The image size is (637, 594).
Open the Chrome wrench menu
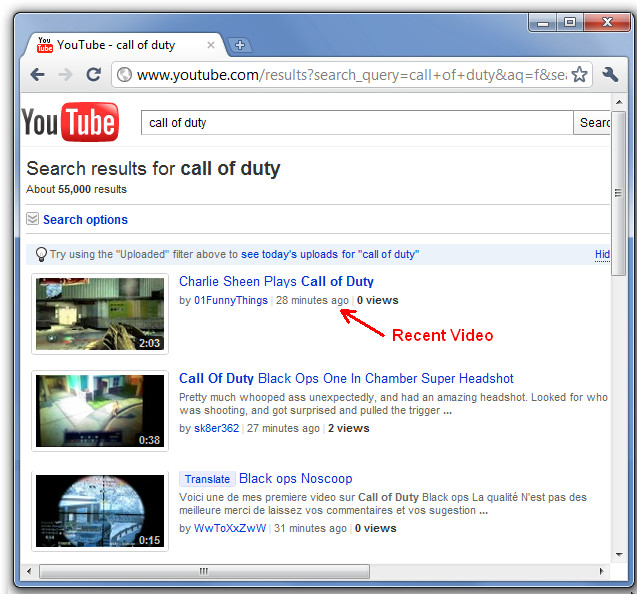[610, 74]
